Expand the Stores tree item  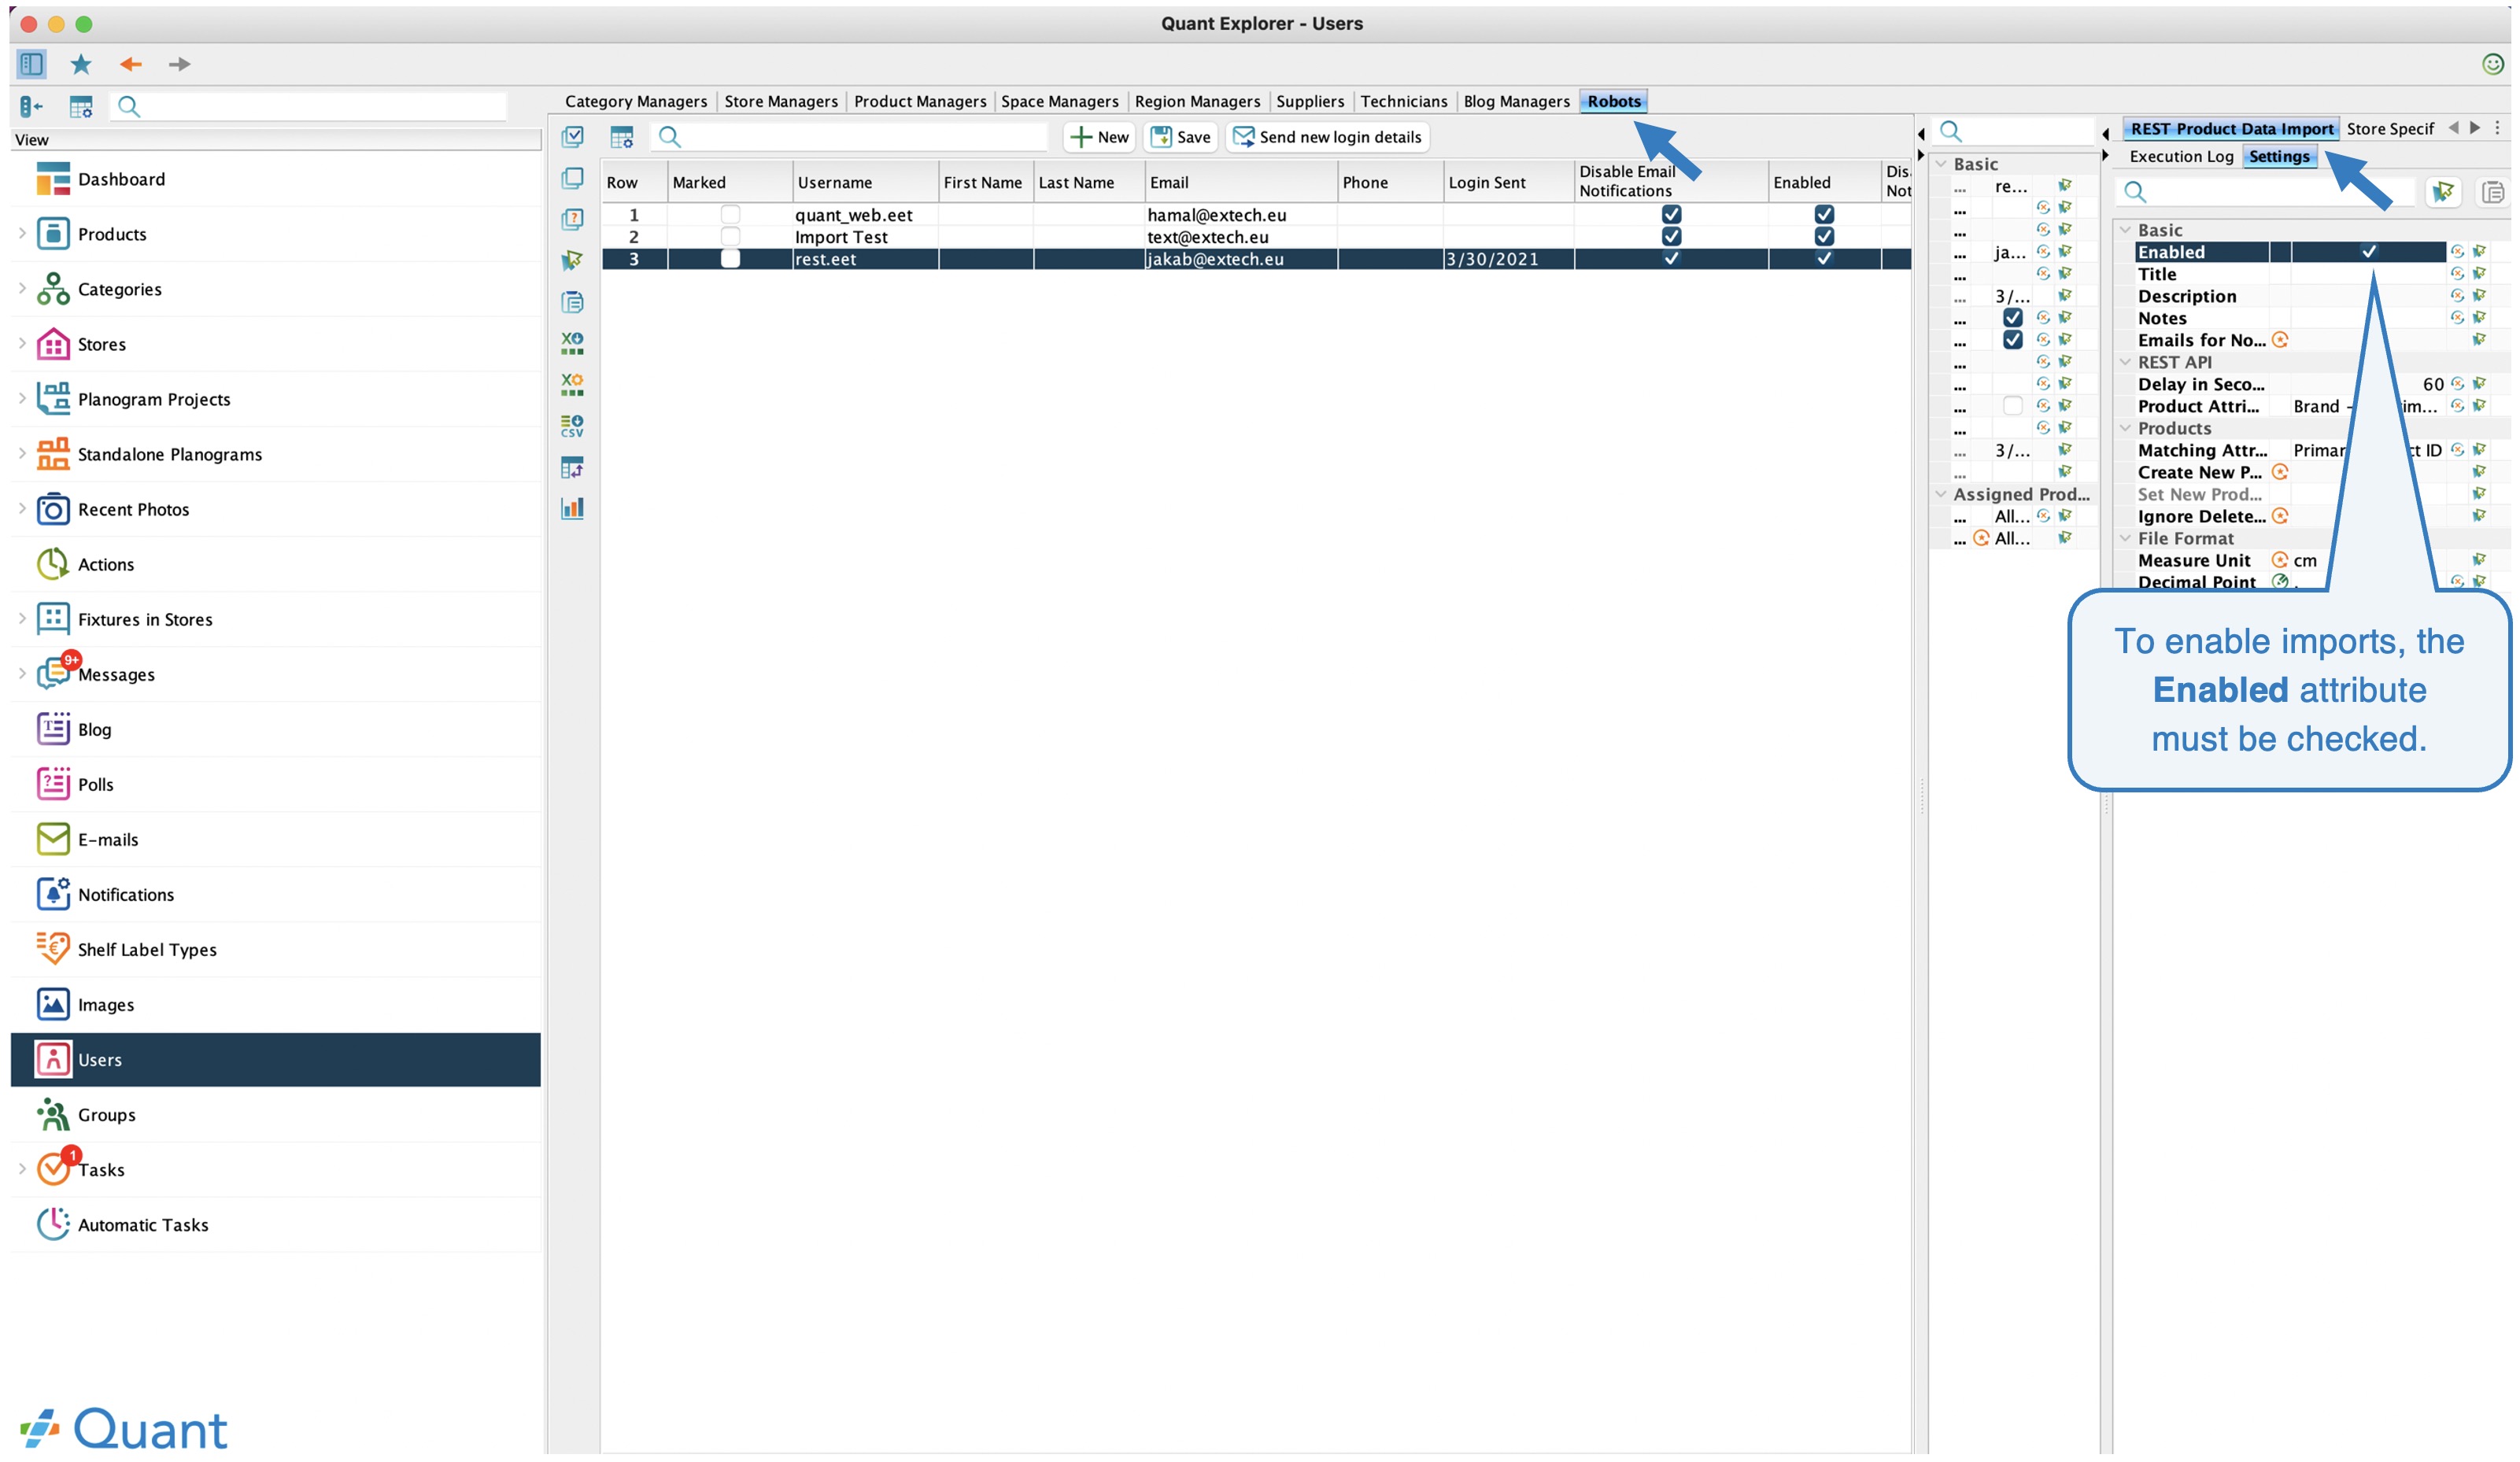click(x=22, y=343)
